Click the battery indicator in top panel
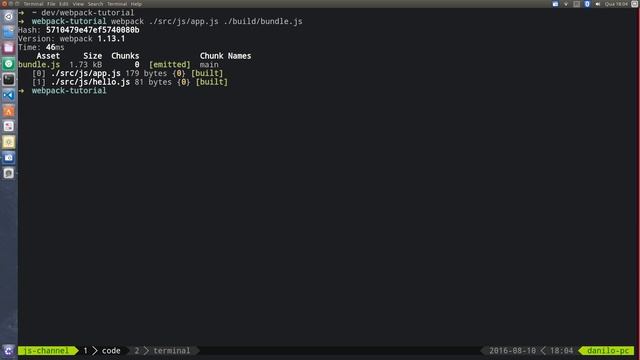The image size is (640, 360). (576, 4)
